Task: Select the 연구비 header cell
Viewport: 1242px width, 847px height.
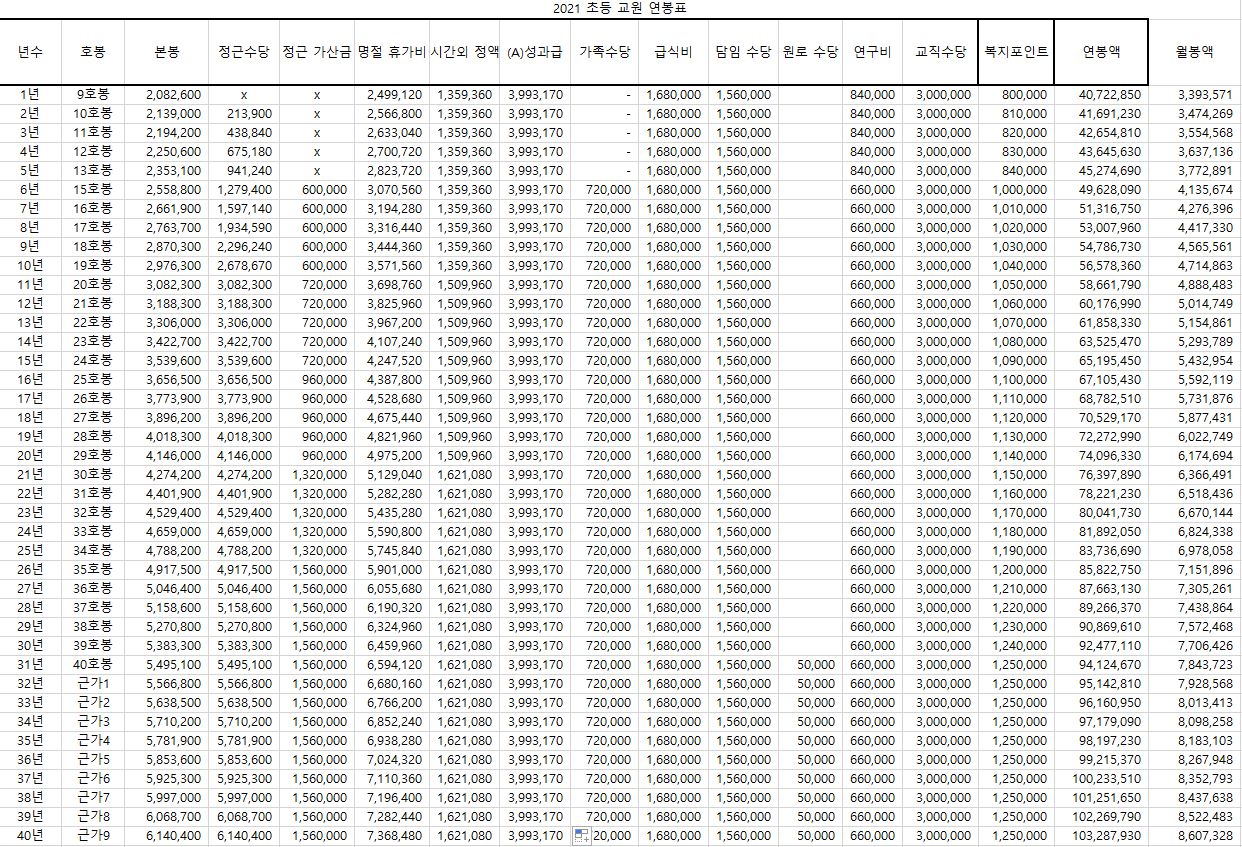Action: point(872,51)
